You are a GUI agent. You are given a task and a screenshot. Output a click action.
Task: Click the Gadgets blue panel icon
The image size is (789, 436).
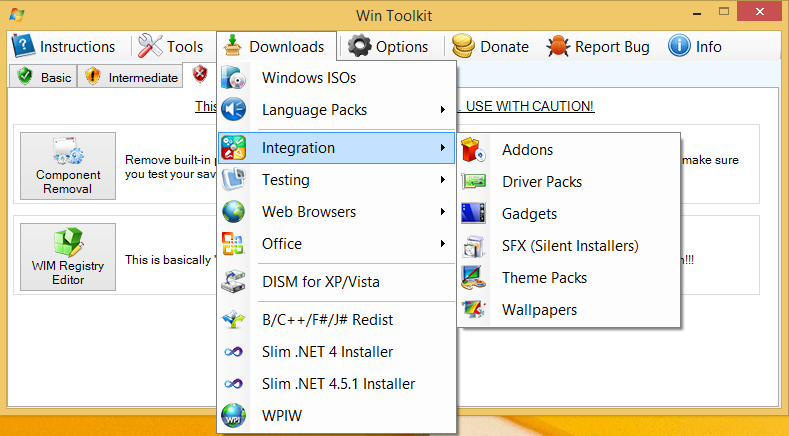(474, 213)
